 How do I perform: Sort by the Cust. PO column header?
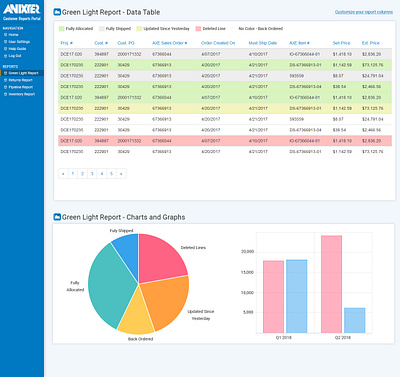click(x=126, y=43)
